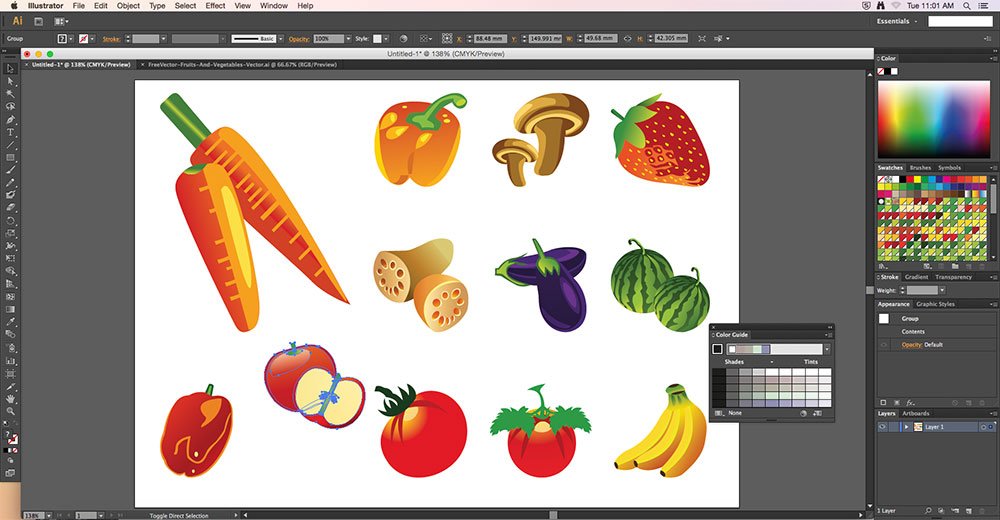Open the Window menu
The image size is (1000, 520).
pyautogui.click(x=274, y=6)
